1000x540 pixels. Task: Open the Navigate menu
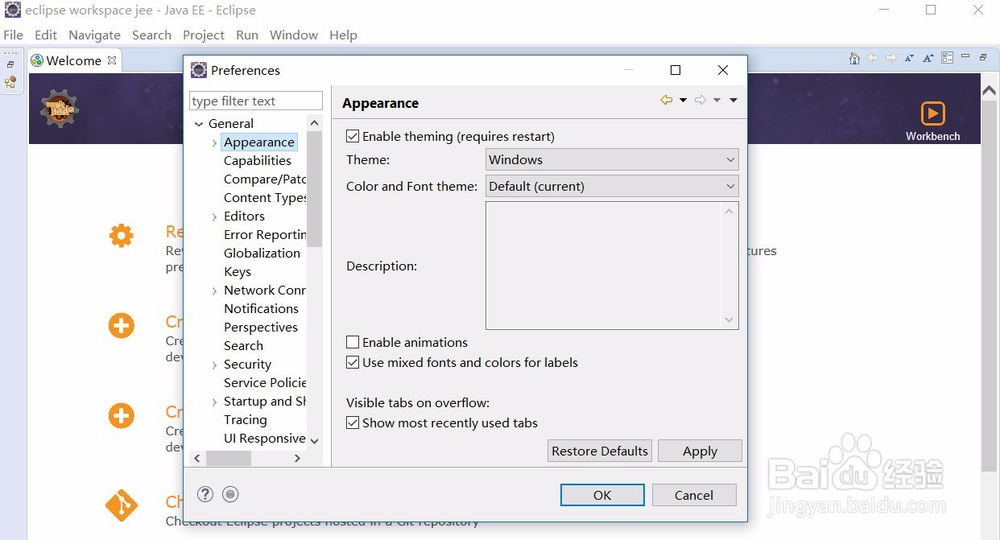[x=94, y=35]
